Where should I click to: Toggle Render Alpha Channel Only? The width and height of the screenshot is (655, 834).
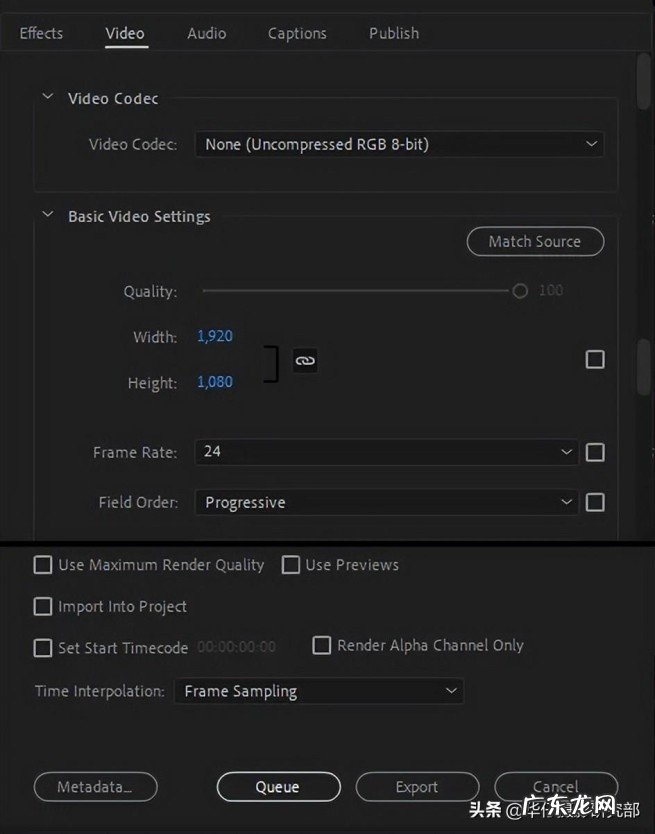coord(322,646)
